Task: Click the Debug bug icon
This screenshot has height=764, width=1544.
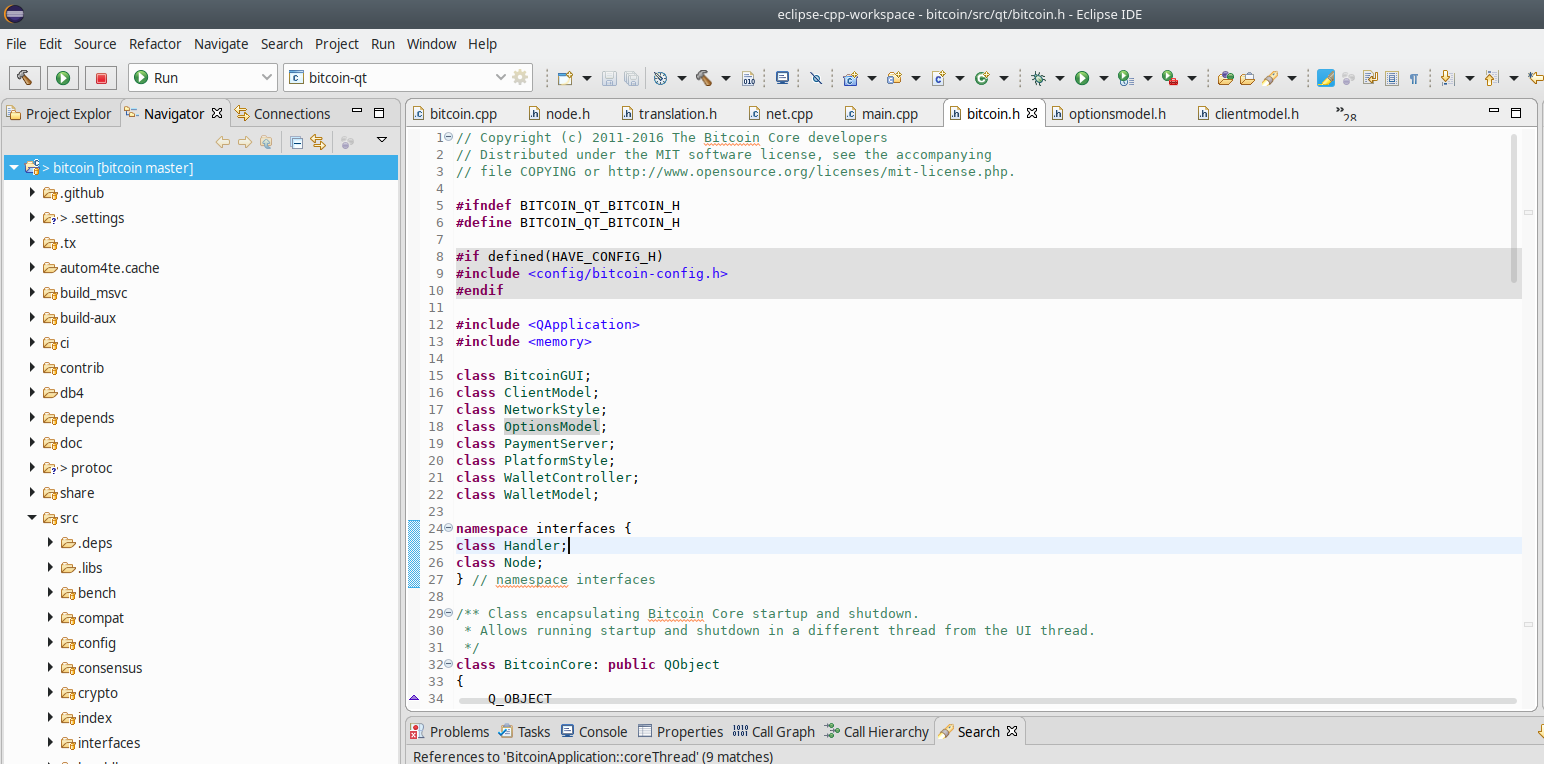Action: [1038, 77]
